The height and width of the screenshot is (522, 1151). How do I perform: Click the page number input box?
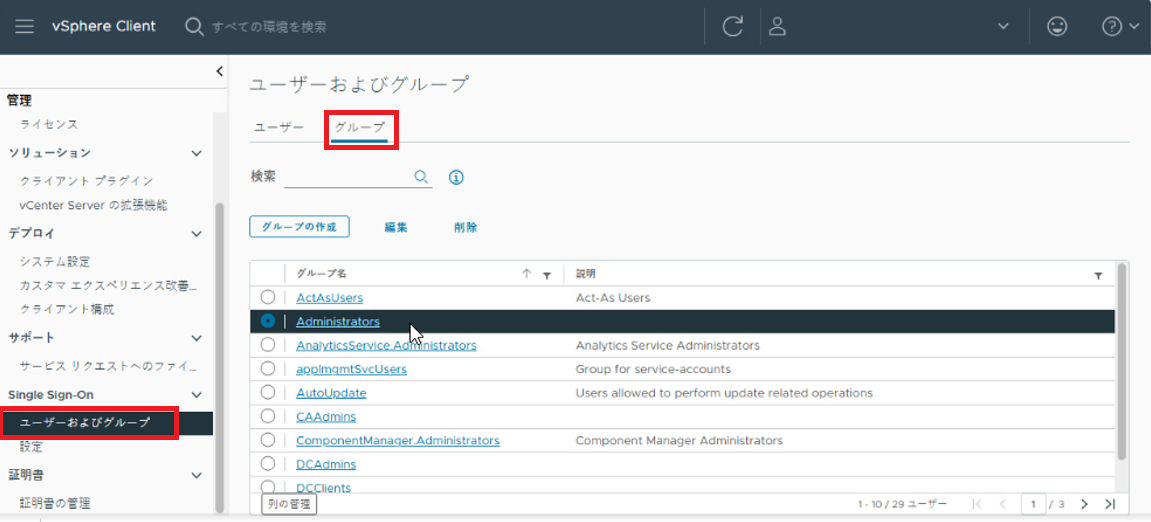click(x=1034, y=504)
